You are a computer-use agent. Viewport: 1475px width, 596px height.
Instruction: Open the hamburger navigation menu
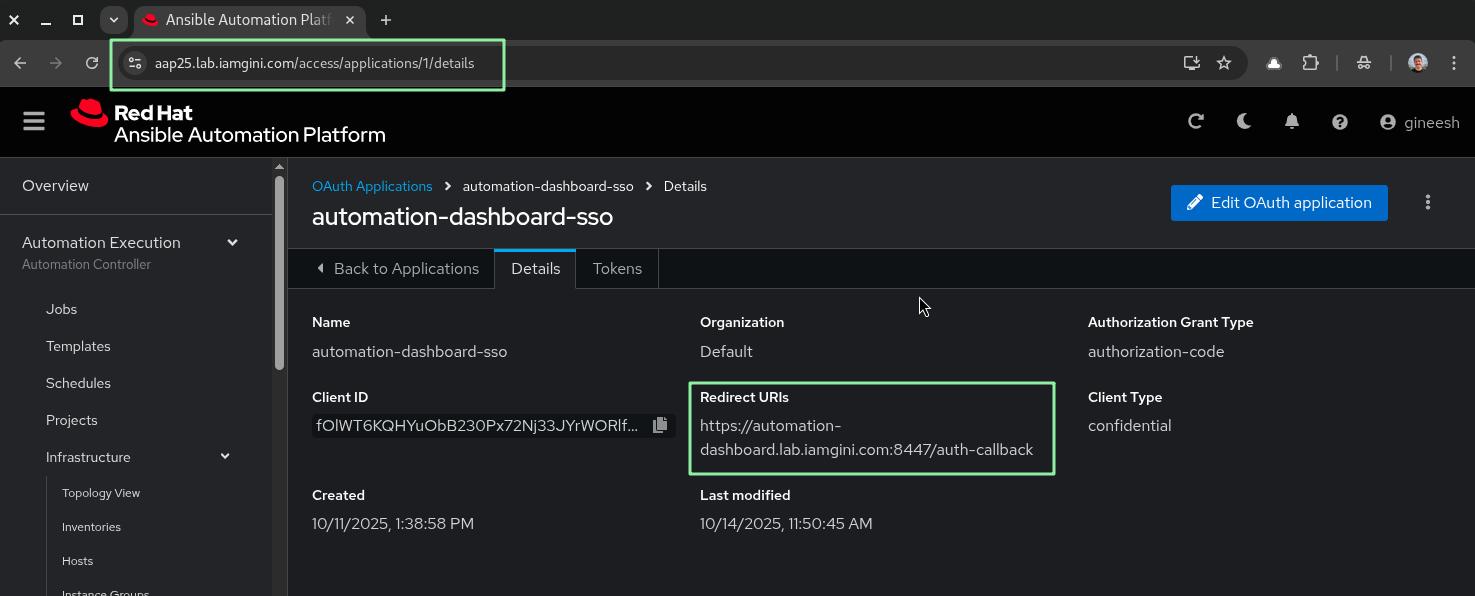34,121
